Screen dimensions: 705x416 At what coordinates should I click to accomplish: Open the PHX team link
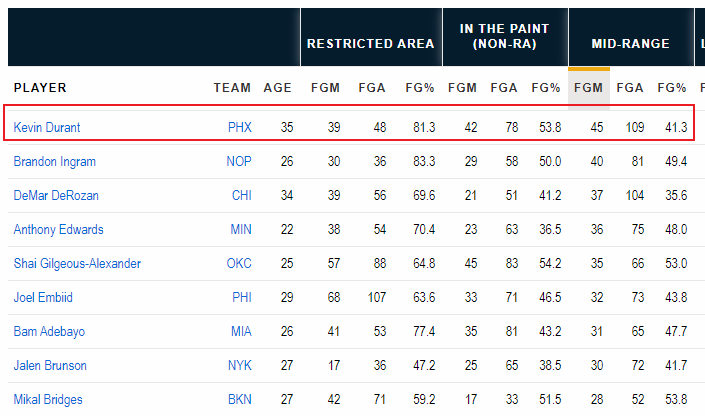coord(240,127)
